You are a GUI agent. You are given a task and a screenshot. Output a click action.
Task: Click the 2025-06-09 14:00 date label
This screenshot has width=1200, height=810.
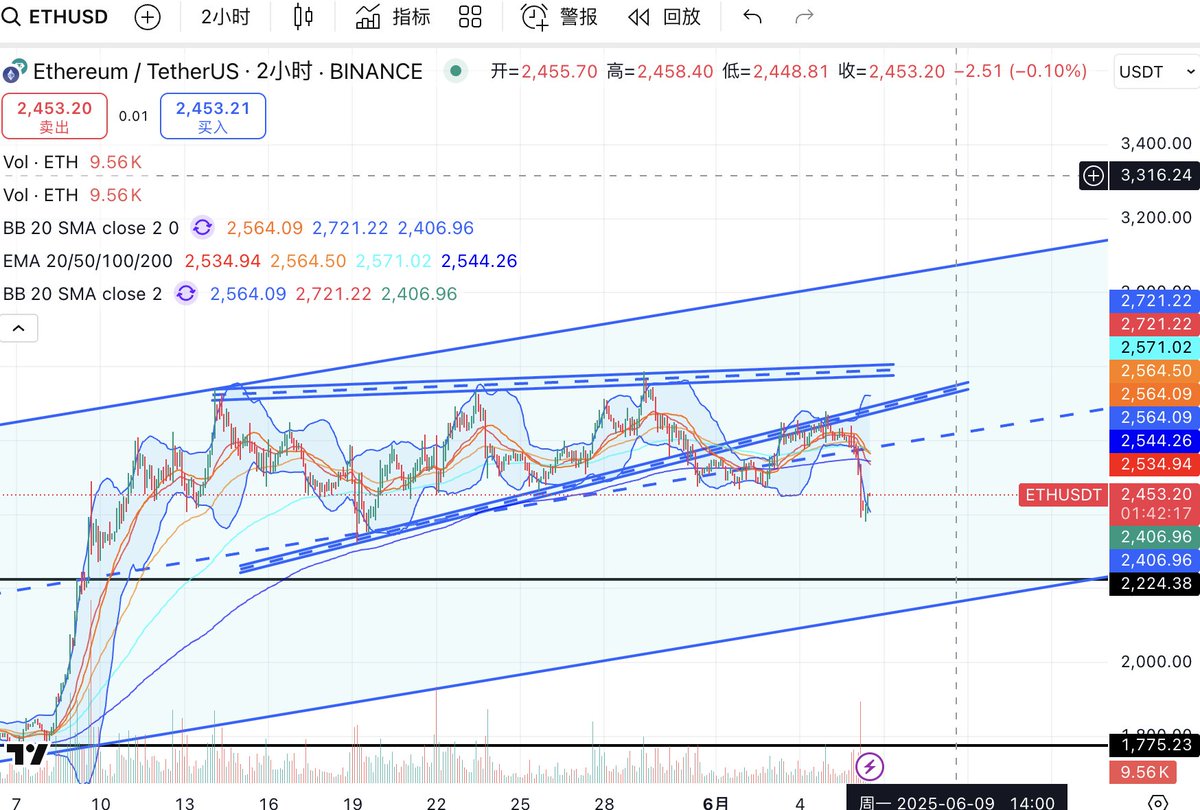pos(958,801)
